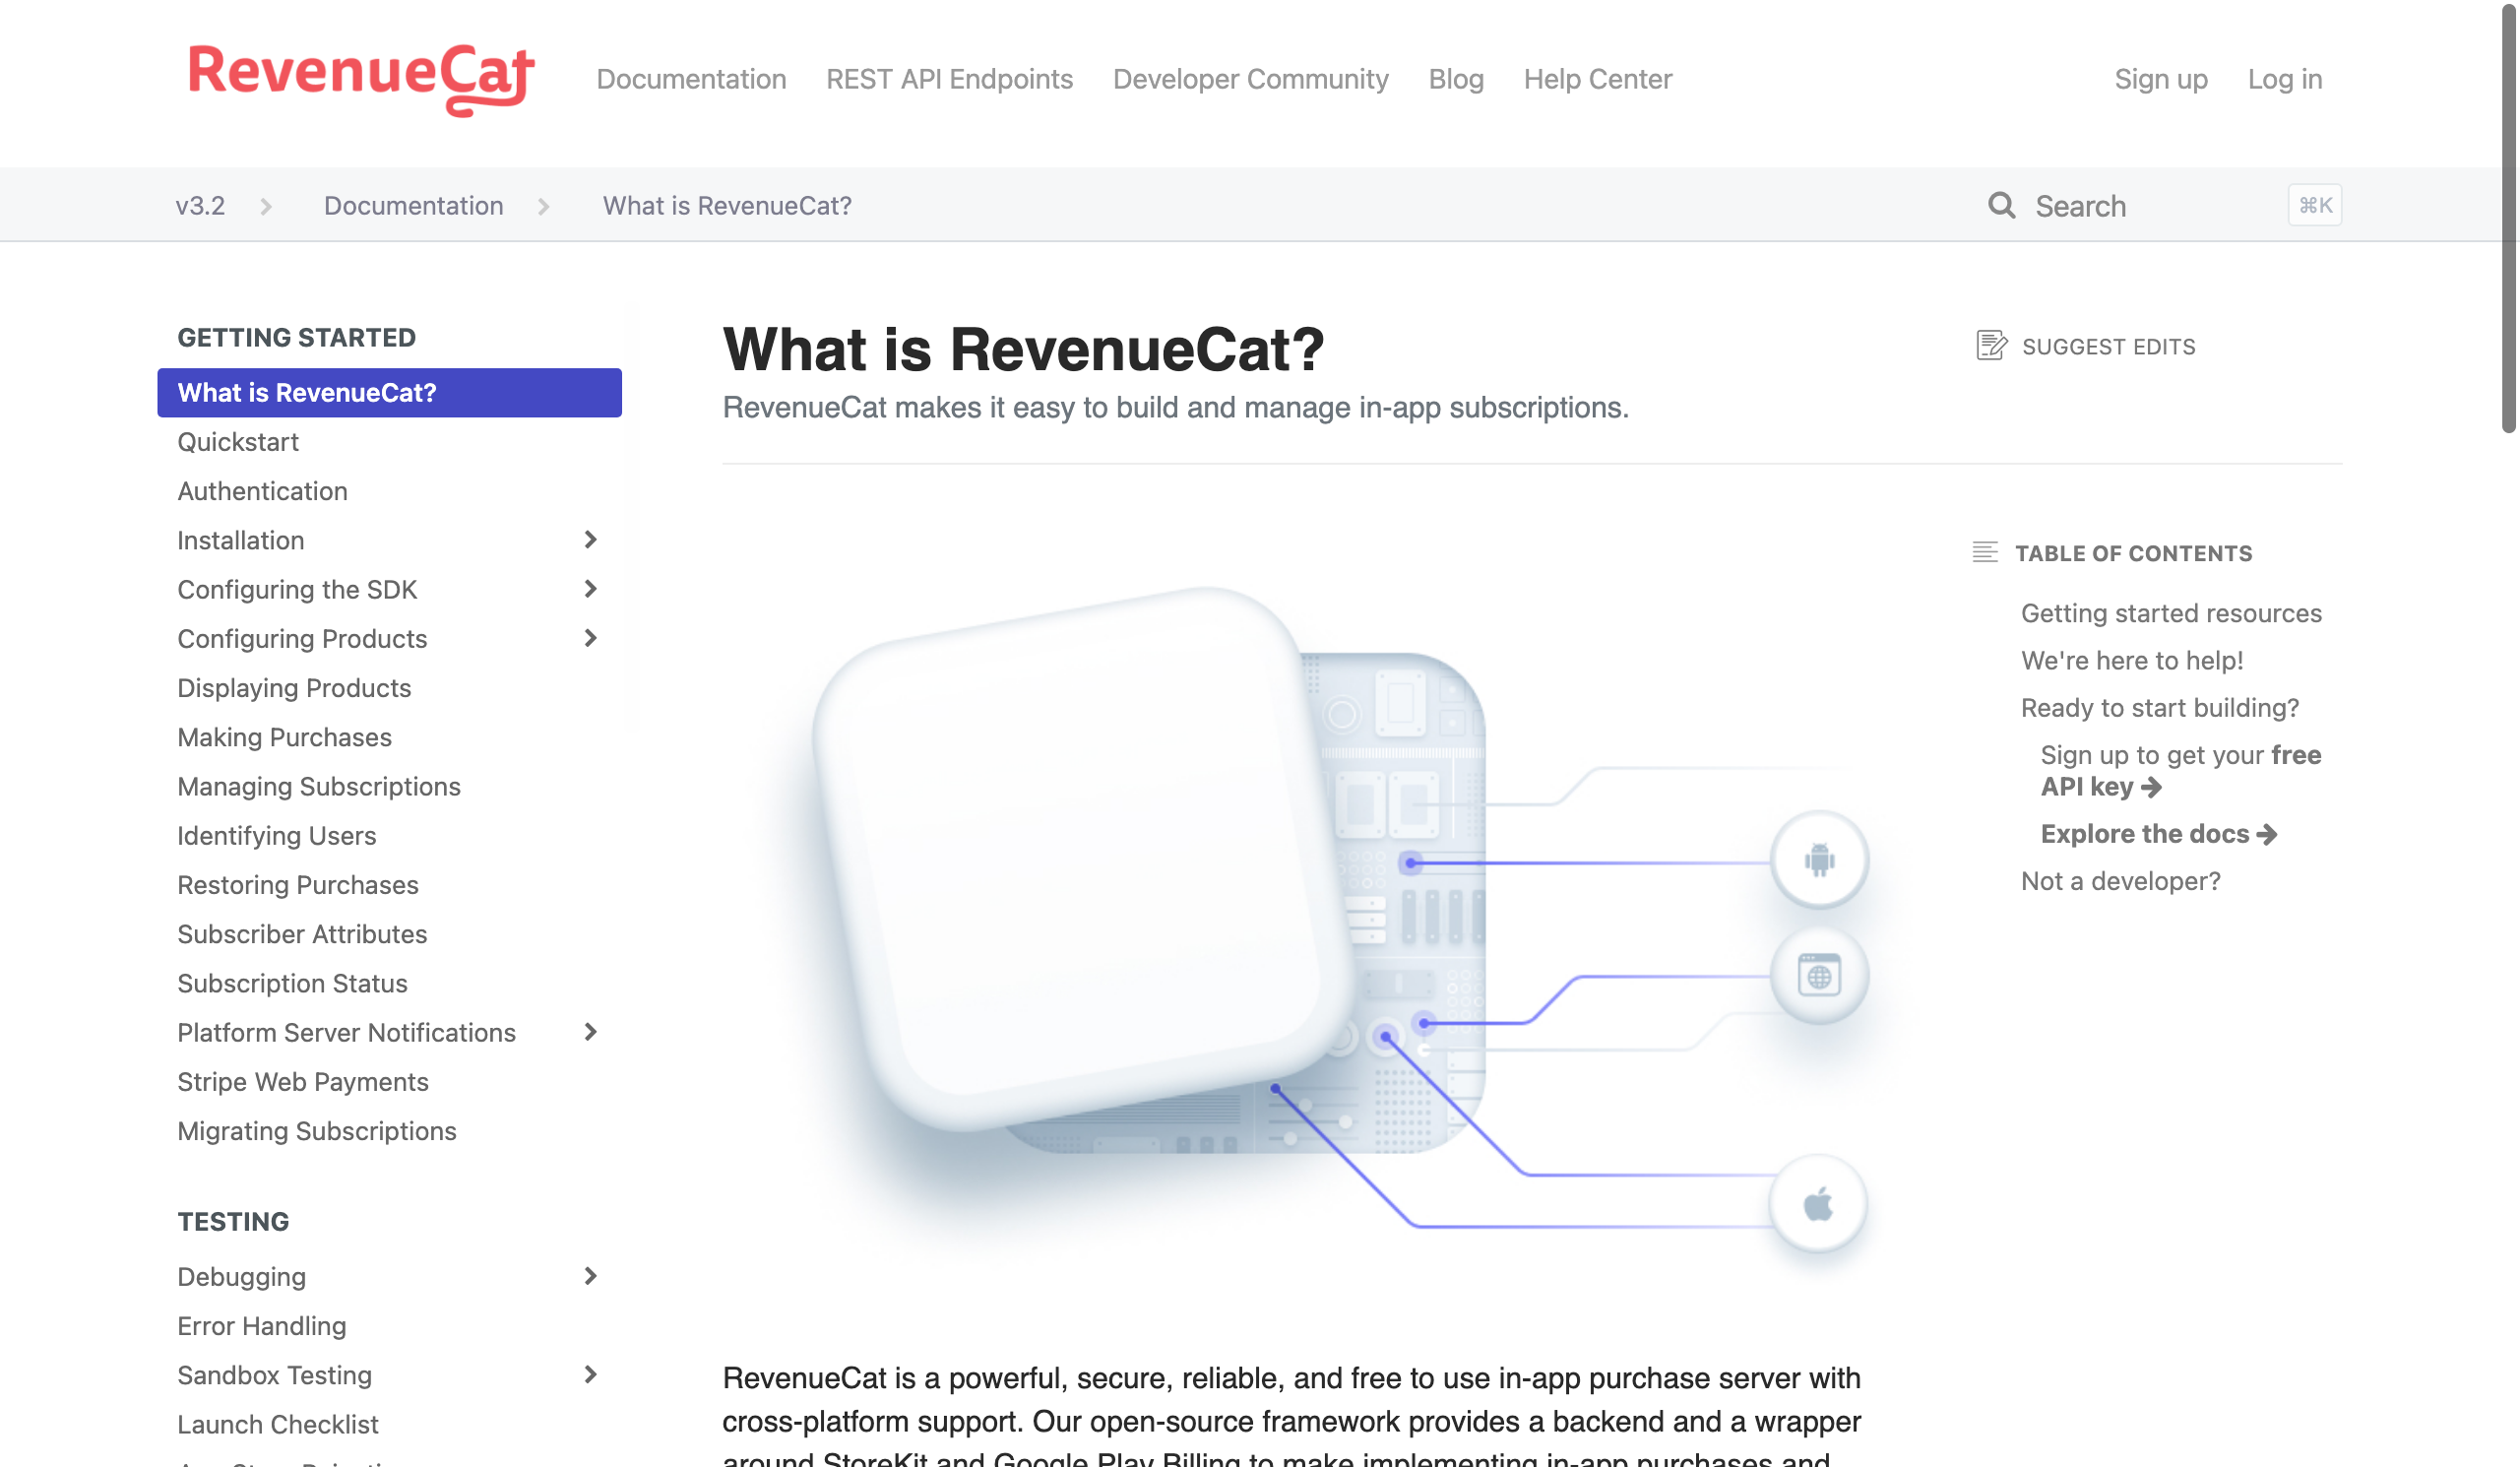Screen dimensions: 2520x1467
Task: Expand Configuring the SDK section
Action: (590, 589)
